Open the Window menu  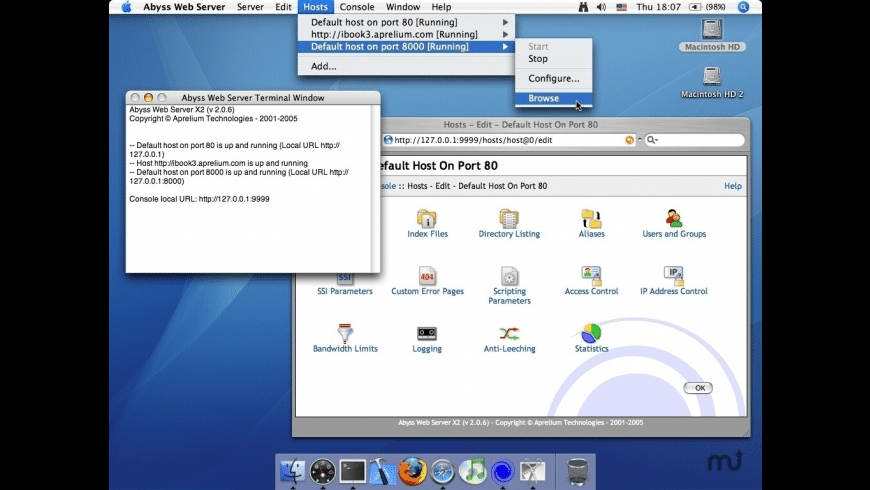click(403, 7)
